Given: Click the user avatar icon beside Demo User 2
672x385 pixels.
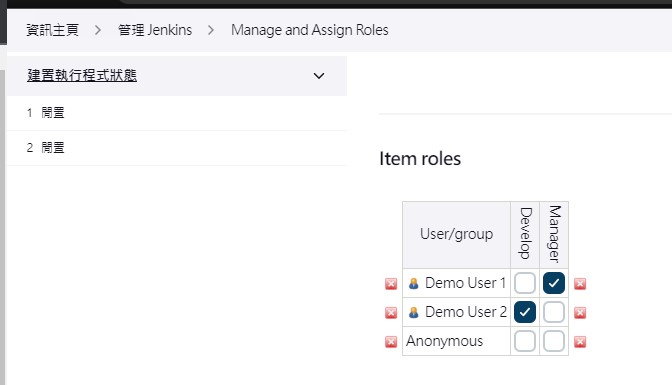Looking at the screenshot, I should click(x=414, y=313).
